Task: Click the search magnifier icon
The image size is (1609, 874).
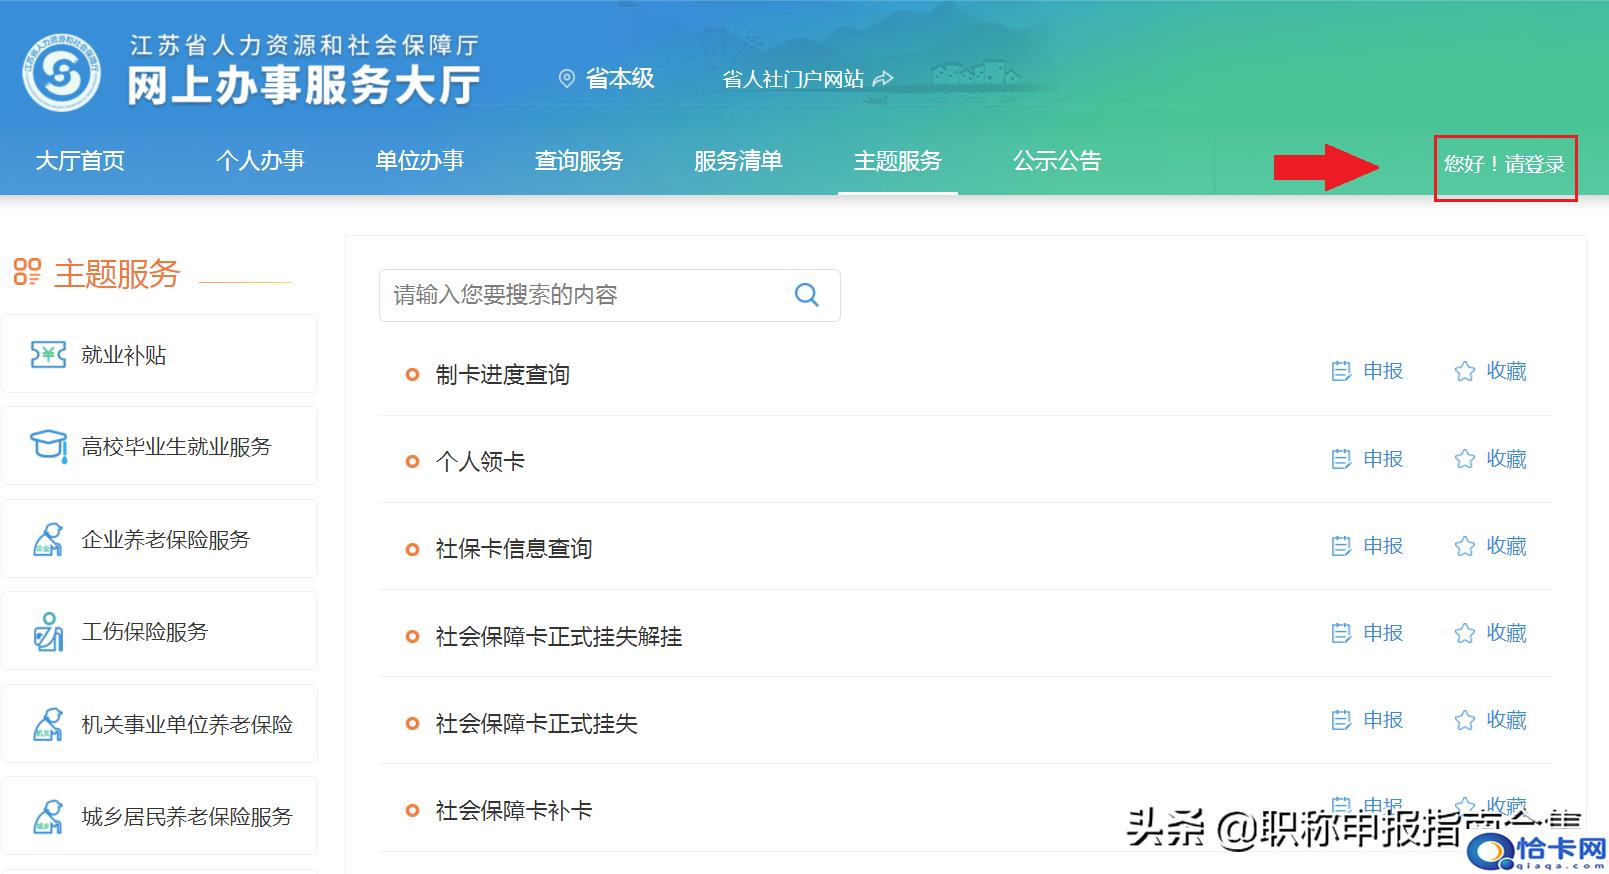Action: pyautogui.click(x=806, y=295)
